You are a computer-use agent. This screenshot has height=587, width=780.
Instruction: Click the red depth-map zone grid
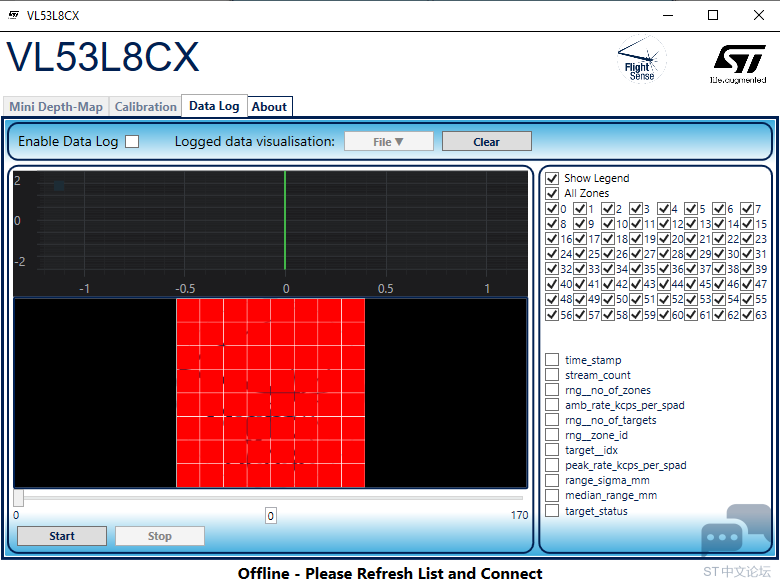pos(271,393)
